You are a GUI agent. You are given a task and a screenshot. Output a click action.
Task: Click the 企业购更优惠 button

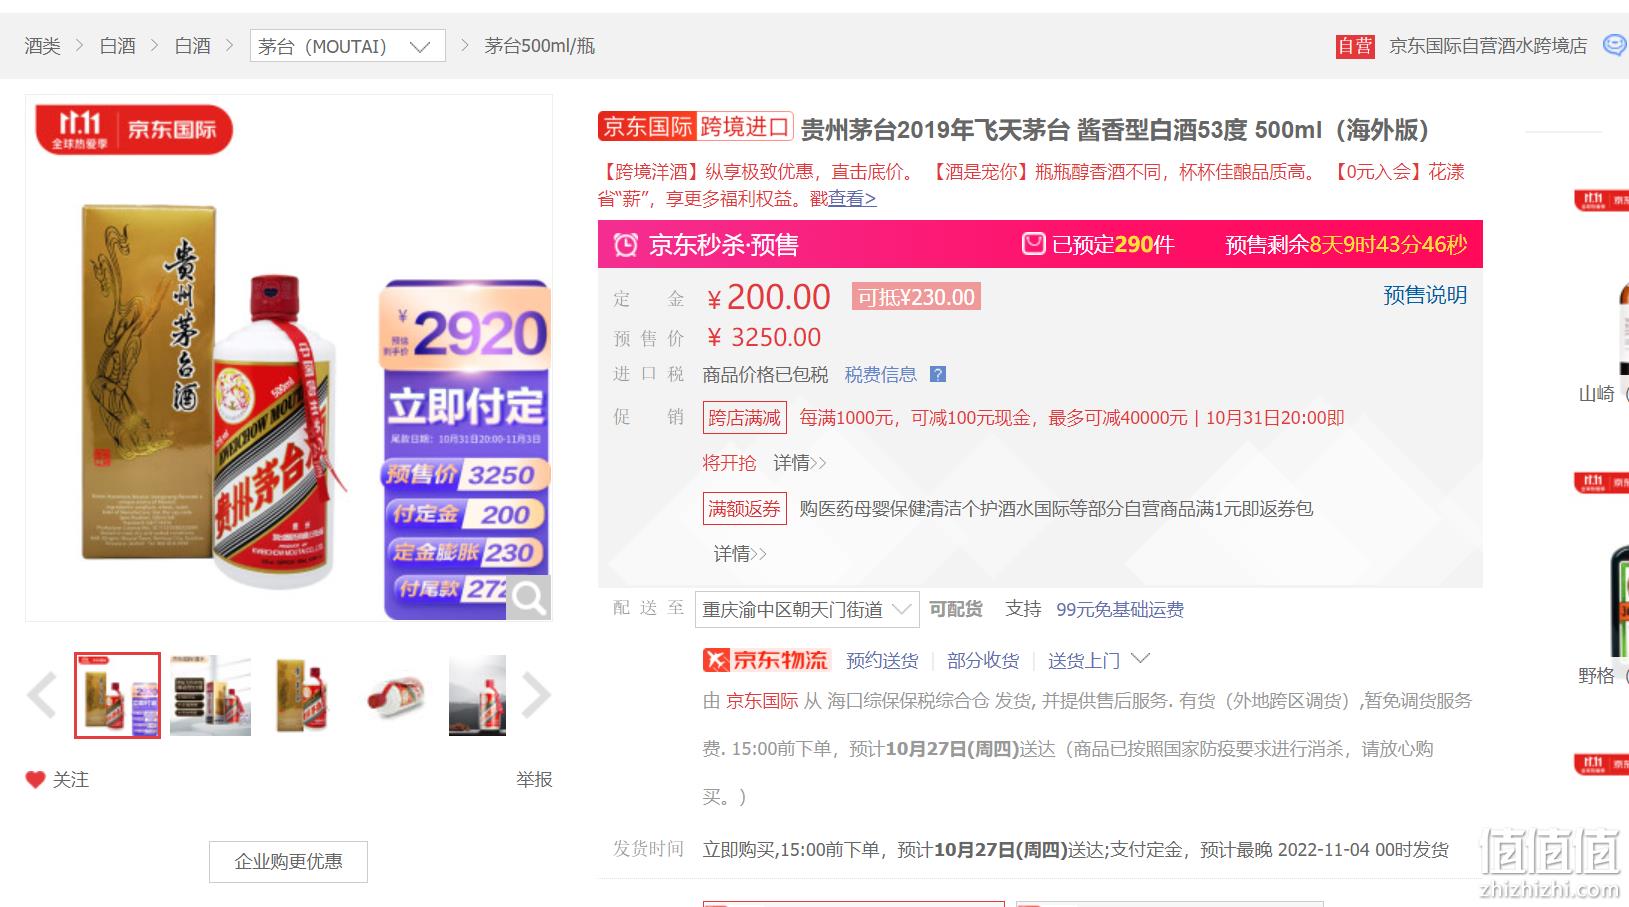(288, 862)
